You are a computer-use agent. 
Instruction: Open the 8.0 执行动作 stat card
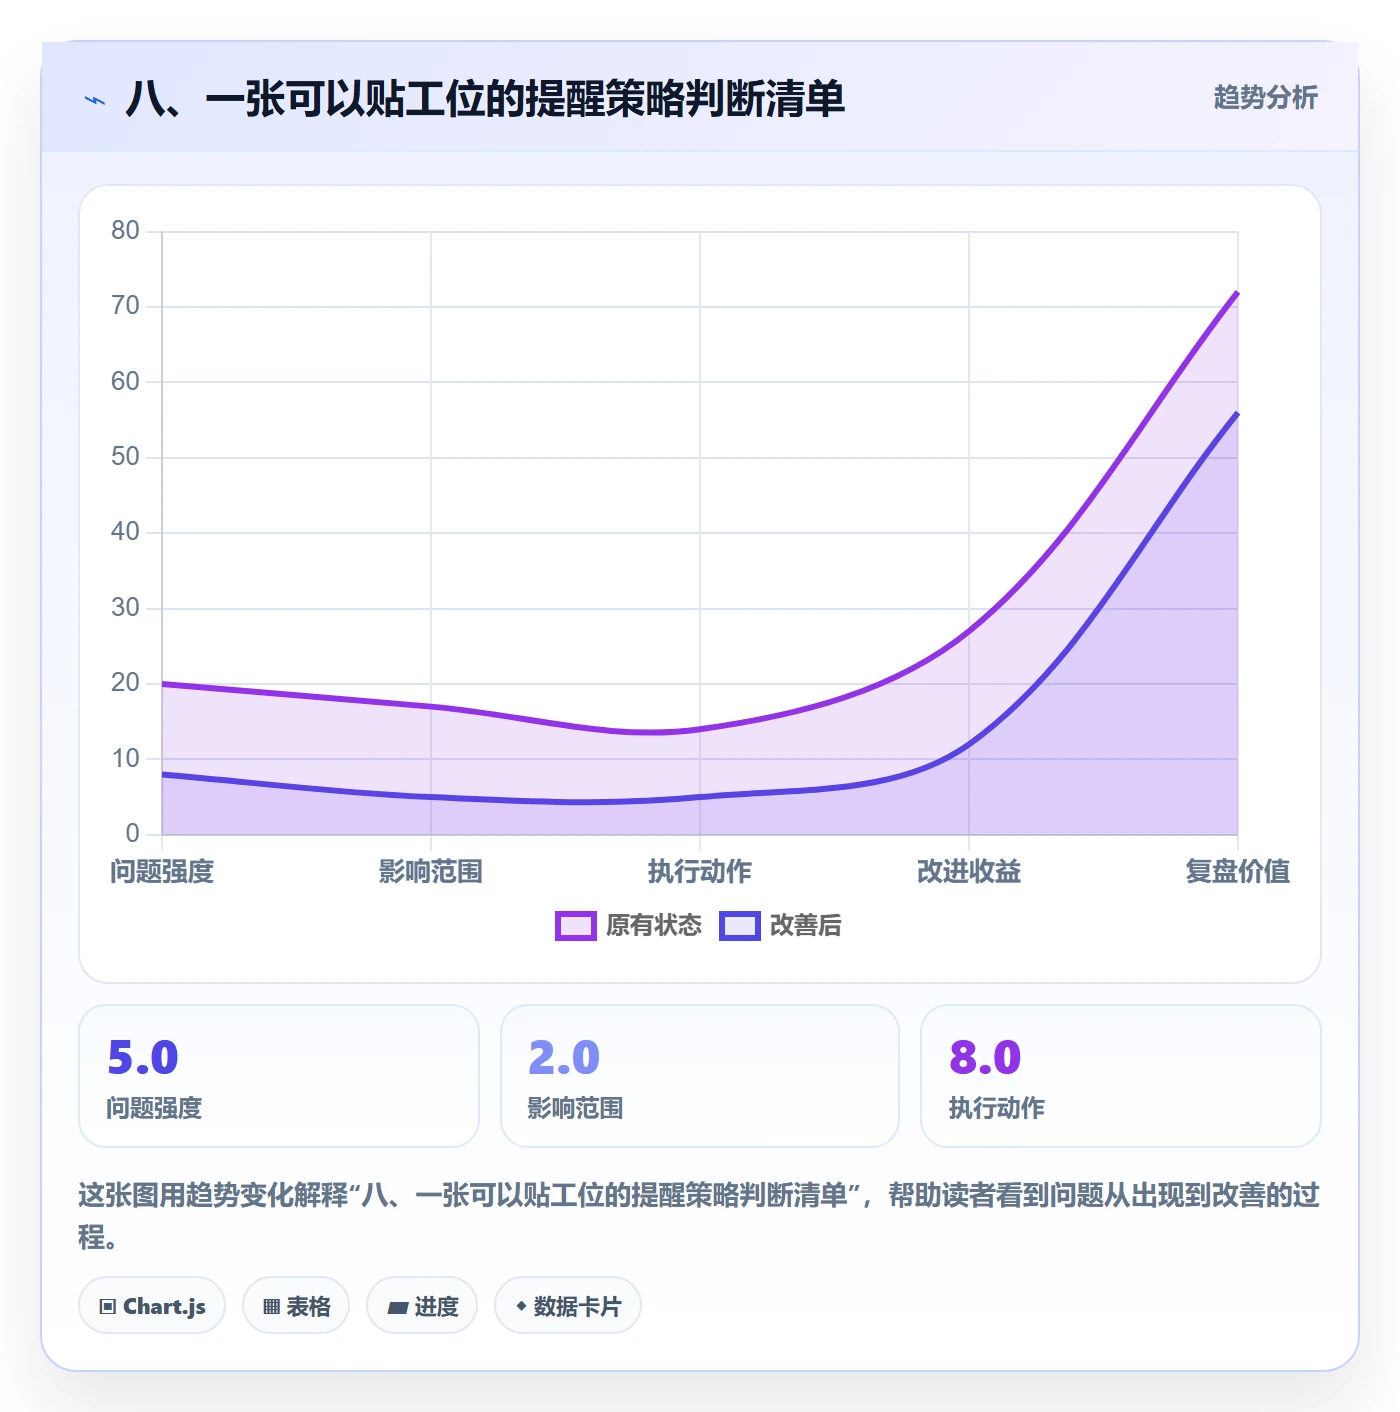(x=1121, y=1076)
